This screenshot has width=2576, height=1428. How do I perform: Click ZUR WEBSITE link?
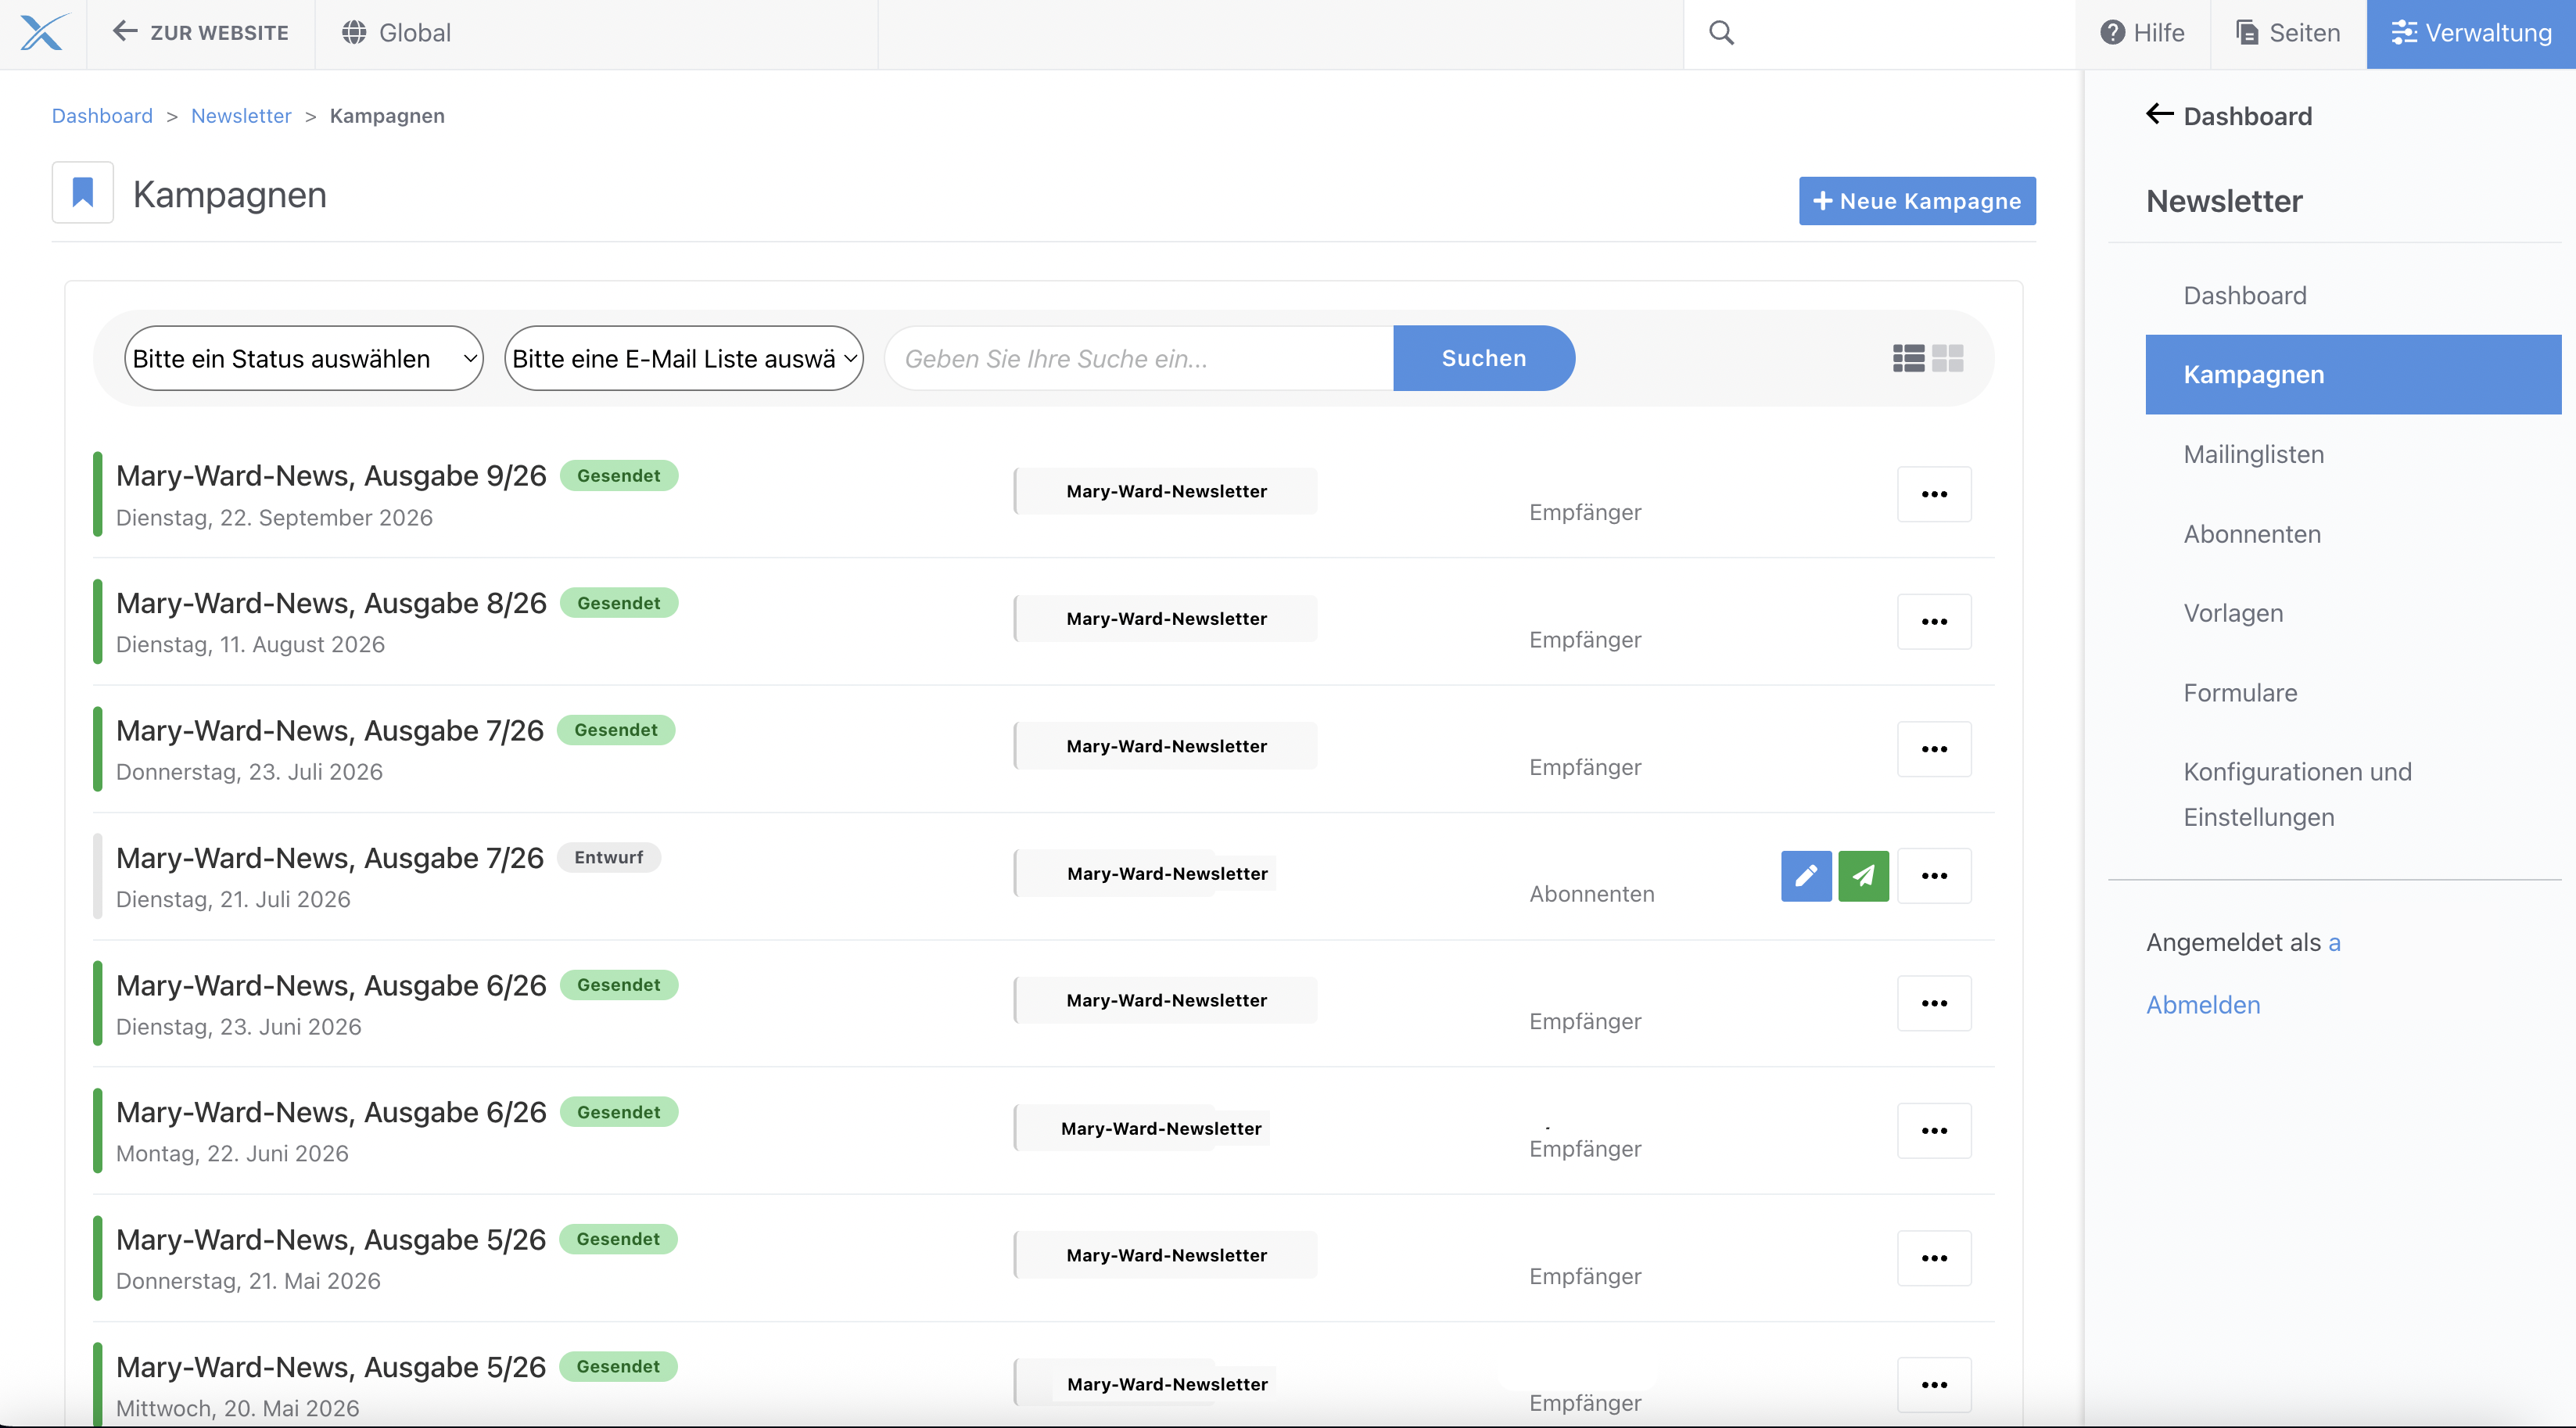click(x=201, y=33)
